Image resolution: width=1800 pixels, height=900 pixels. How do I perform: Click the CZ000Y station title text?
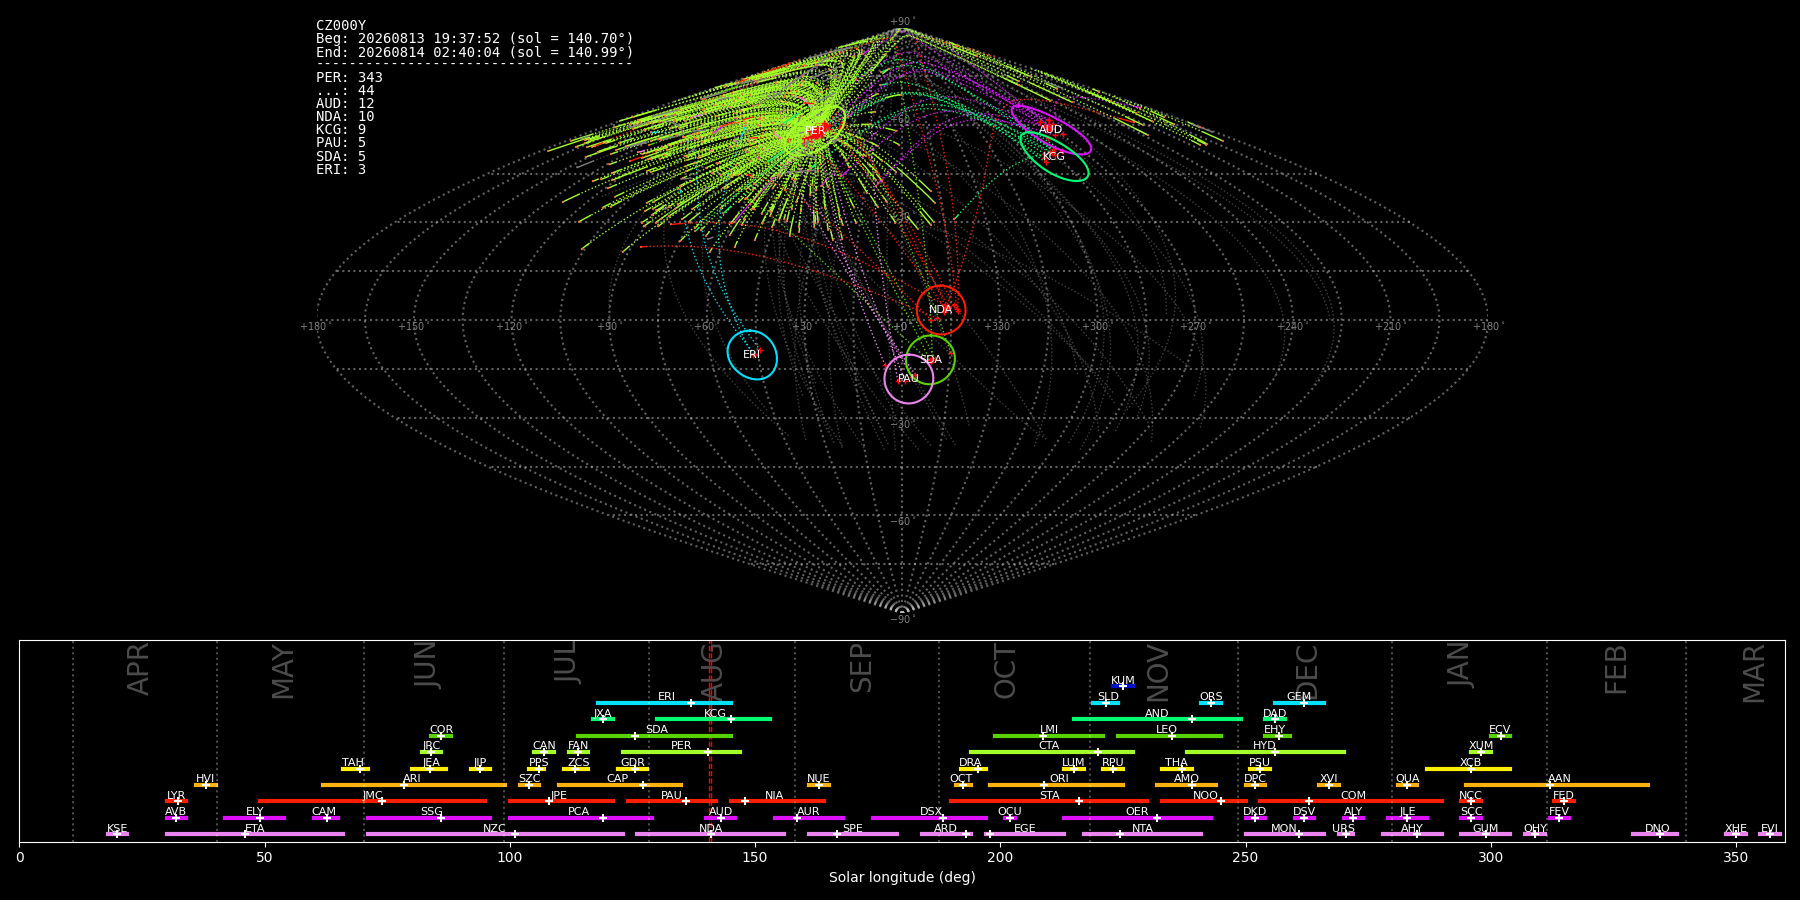[341, 26]
